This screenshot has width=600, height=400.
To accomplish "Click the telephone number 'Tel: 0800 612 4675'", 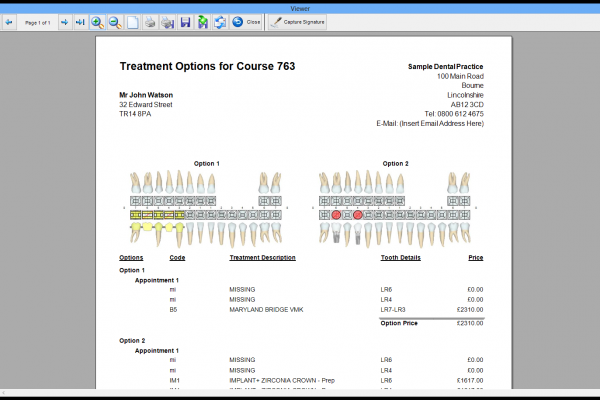I will pyautogui.click(x=454, y=114).
